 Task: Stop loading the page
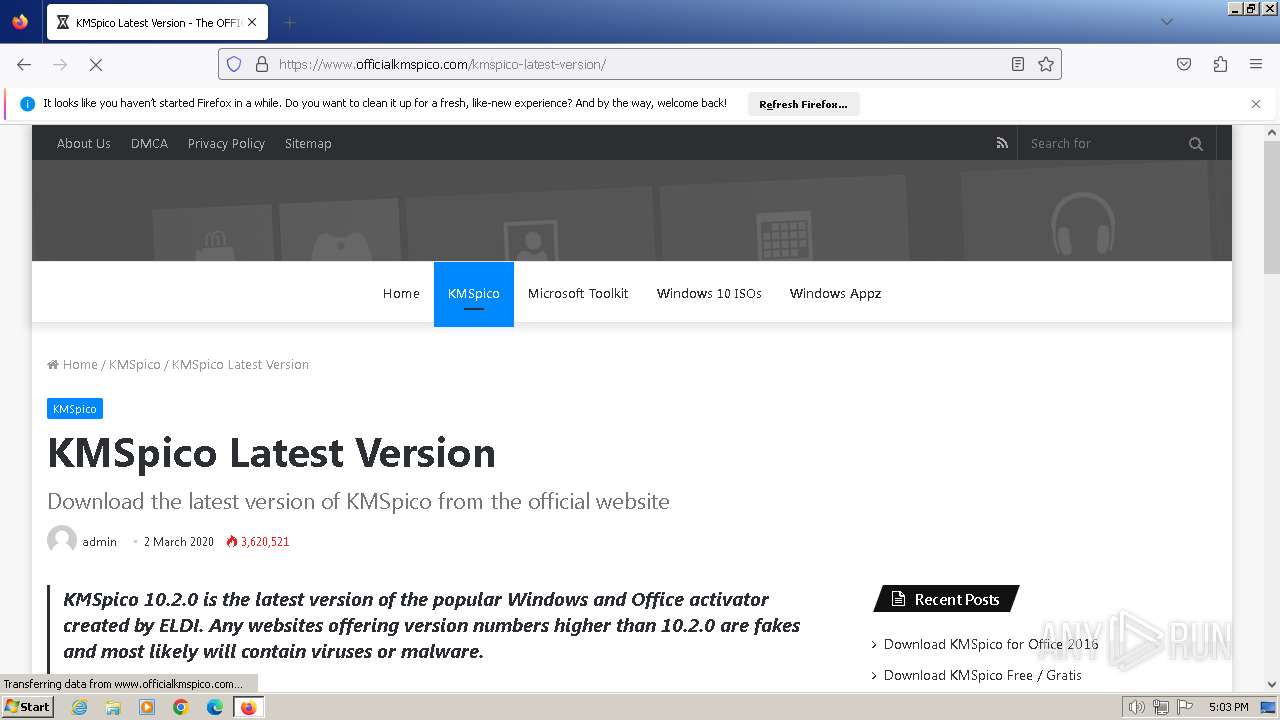click(x=96, y=64)
